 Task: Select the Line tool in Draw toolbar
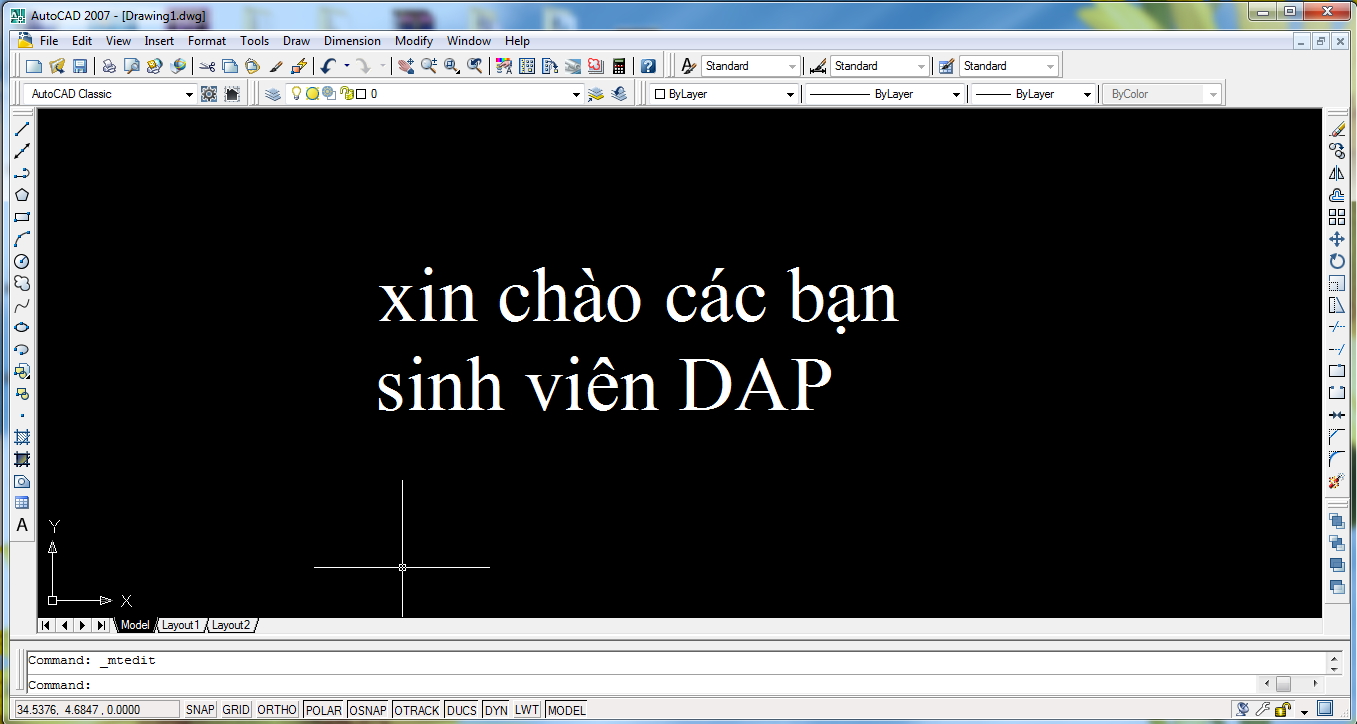tap(22, 129)
